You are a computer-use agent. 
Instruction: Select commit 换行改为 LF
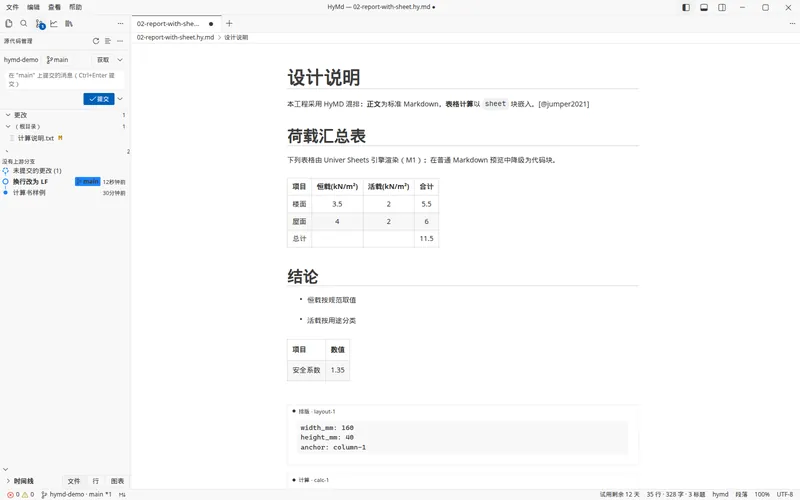(31, 182)
